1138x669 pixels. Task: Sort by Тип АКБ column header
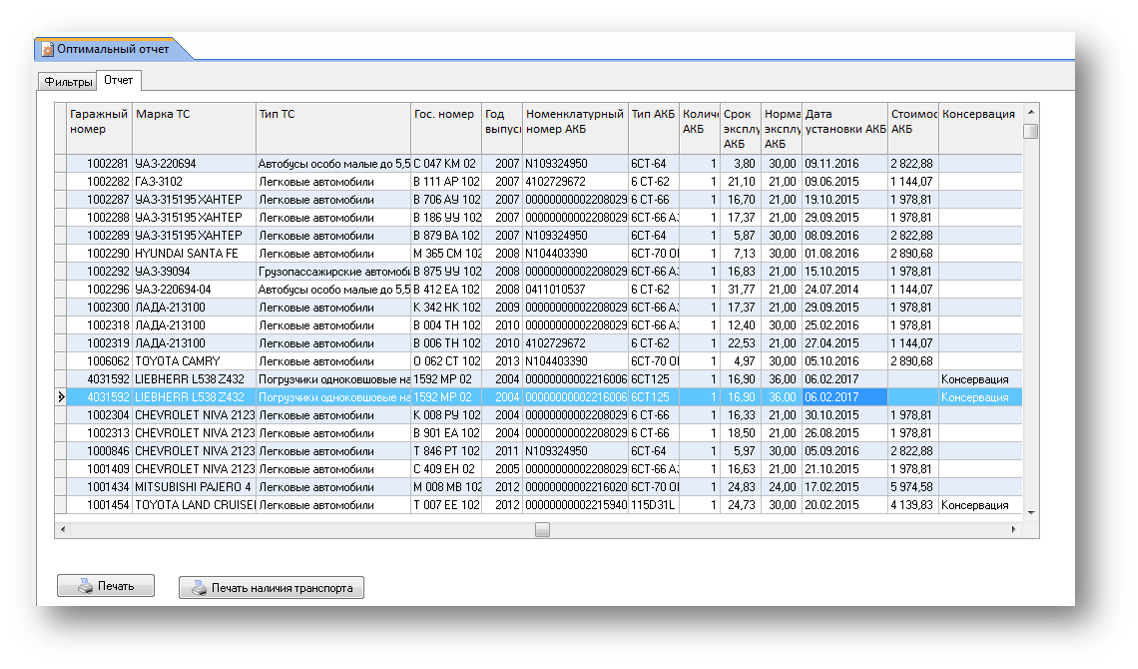[x=654, y=128]
